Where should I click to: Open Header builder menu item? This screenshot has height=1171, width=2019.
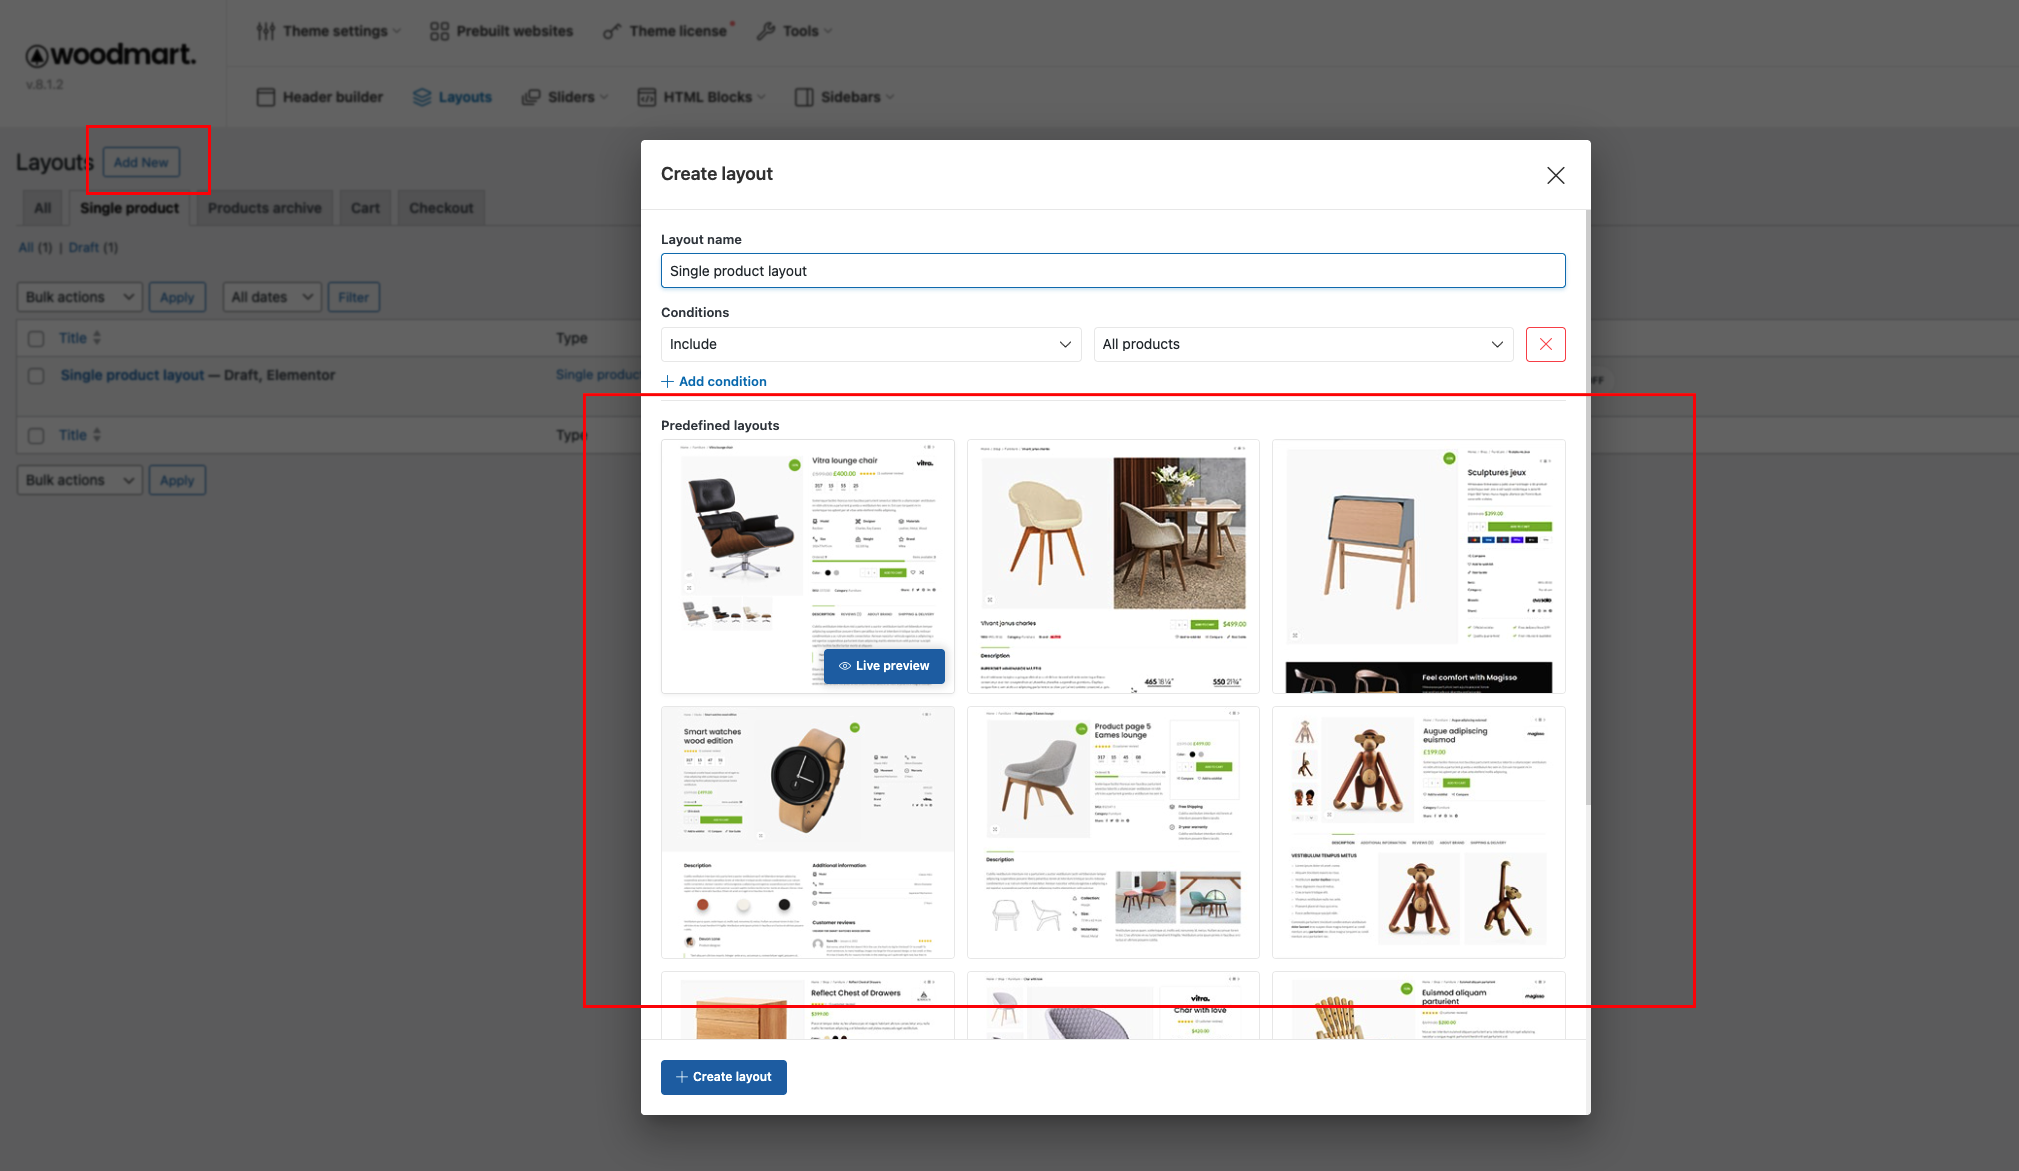pos(320,97)
